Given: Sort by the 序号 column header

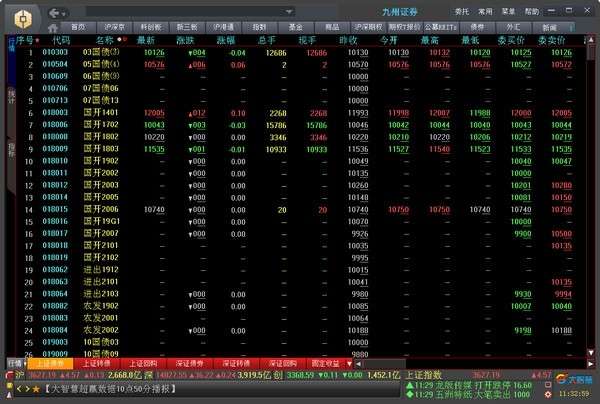Looking at the screenshot, I should [24, 40].
